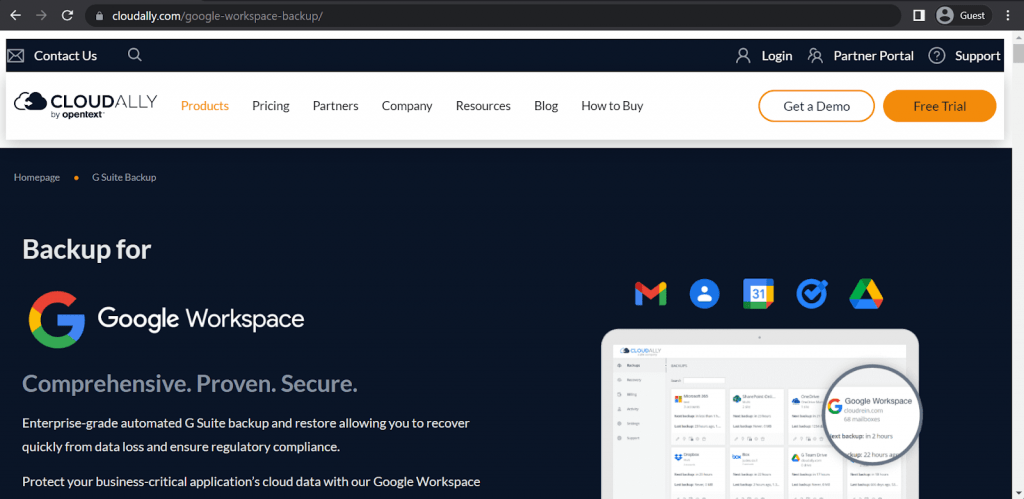The image size is (1024, 499).
Task: Reload the page with the refresh icon
Action: [67, 16]
